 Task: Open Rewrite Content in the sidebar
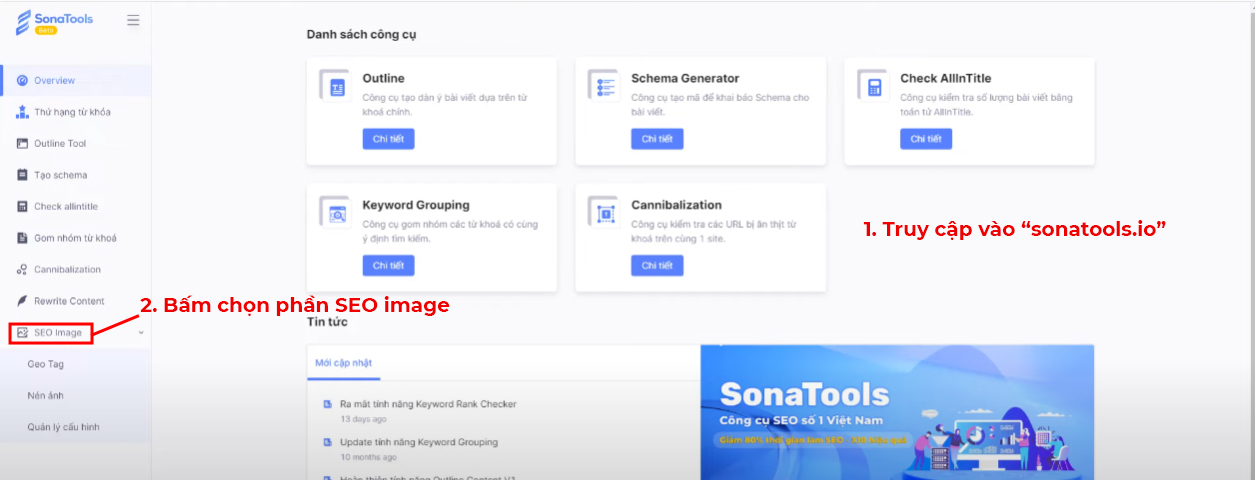(x=76, y=301)
